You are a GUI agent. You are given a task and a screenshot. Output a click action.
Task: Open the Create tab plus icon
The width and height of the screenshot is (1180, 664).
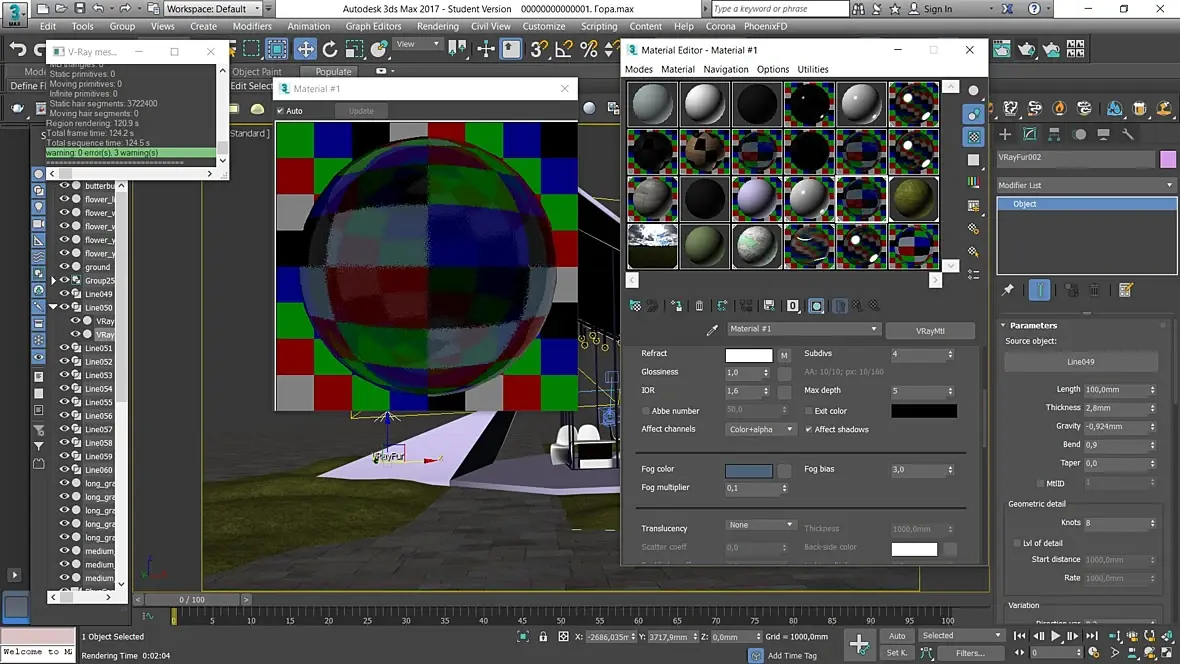coord(1005,134)
